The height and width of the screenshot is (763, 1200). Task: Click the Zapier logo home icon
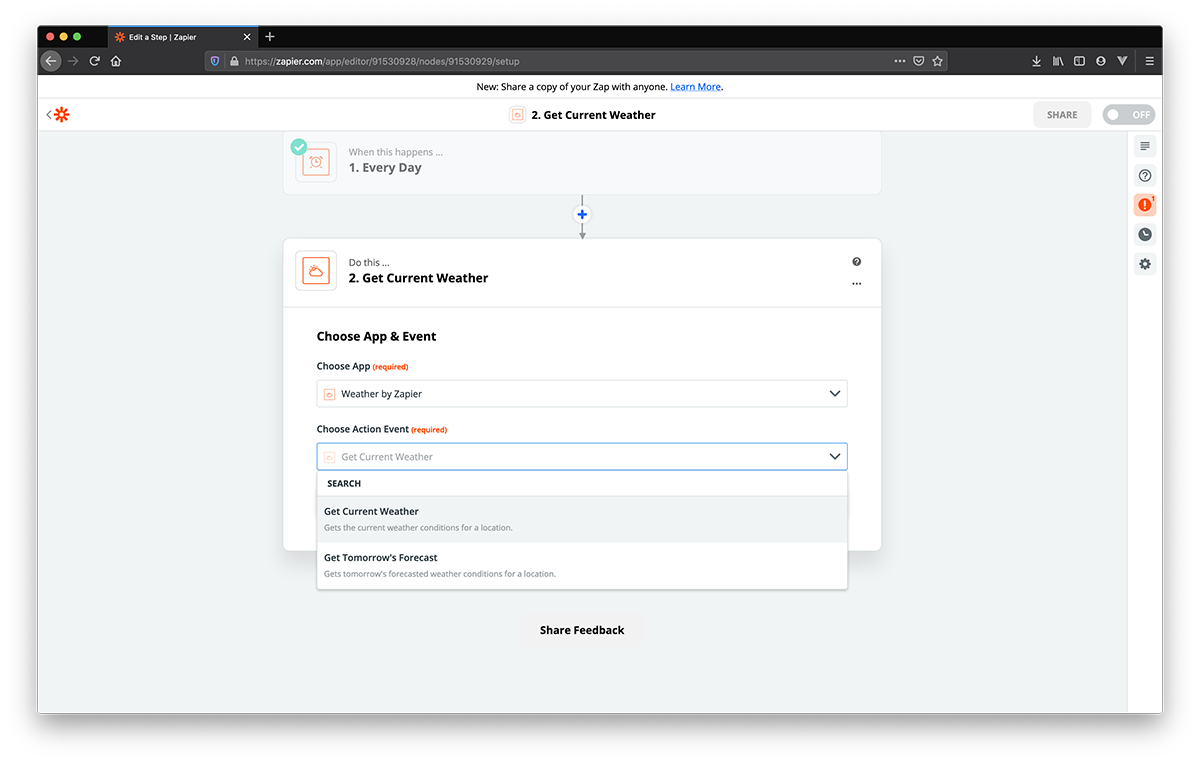62,115
